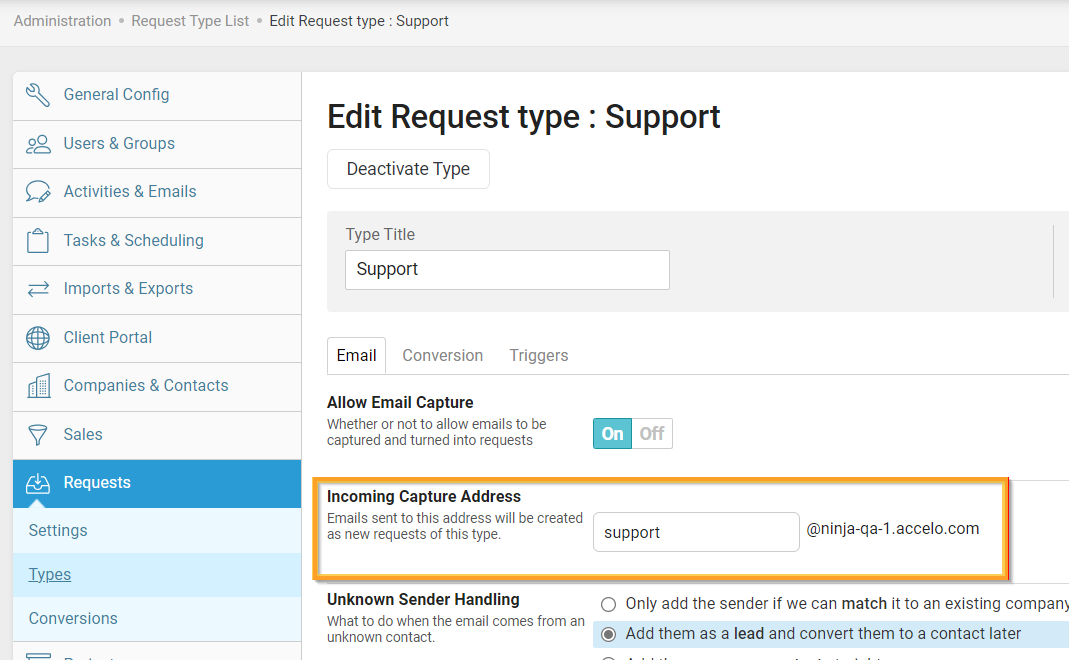Screen dimensions: 1069x660
Task: Click into the Type Title text field
Action: pyautogui.click(x=507, y=270)
